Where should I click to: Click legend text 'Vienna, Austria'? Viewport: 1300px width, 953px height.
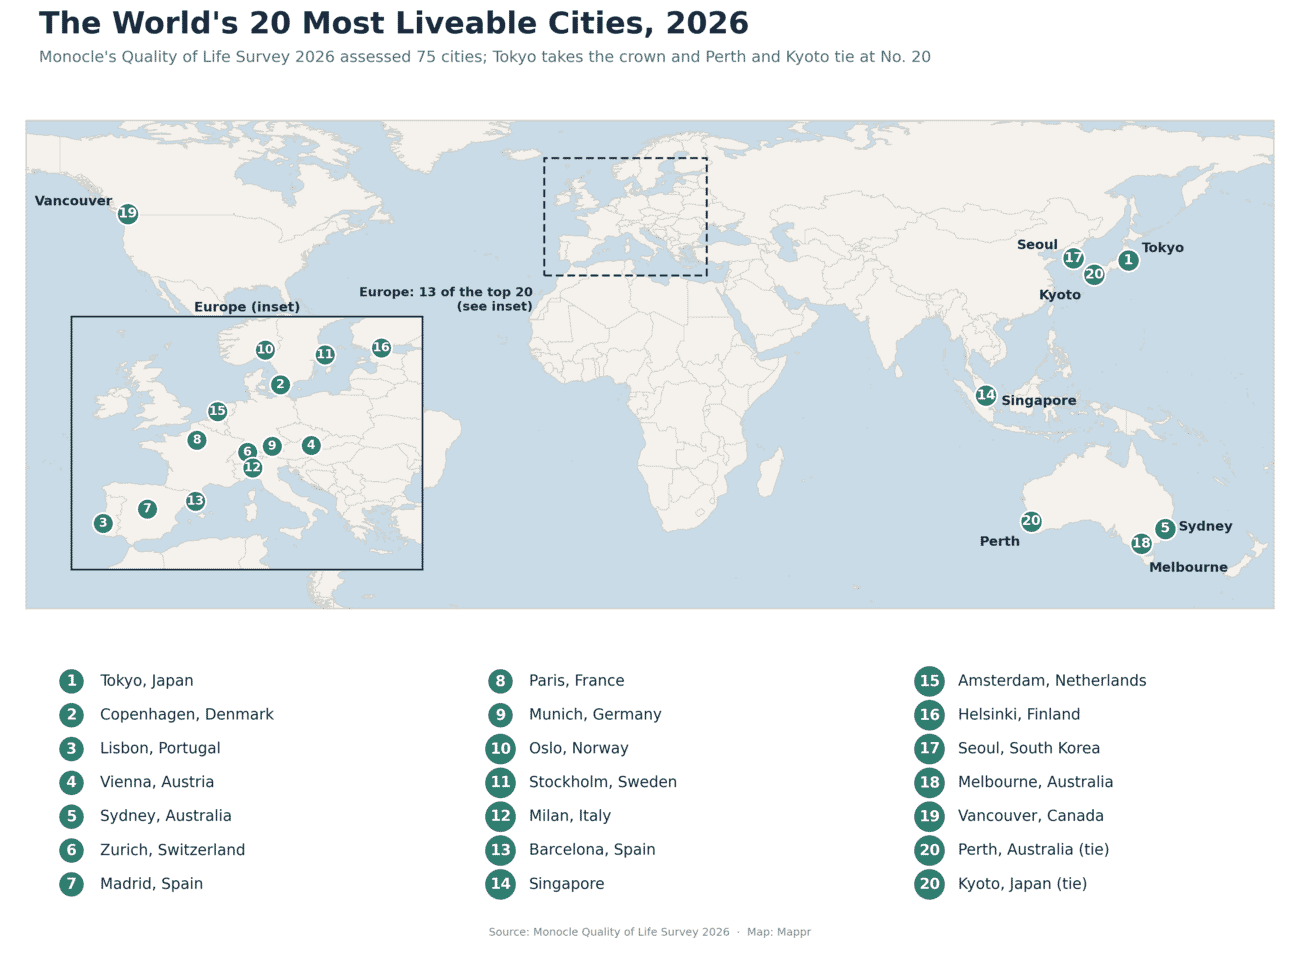157,782
